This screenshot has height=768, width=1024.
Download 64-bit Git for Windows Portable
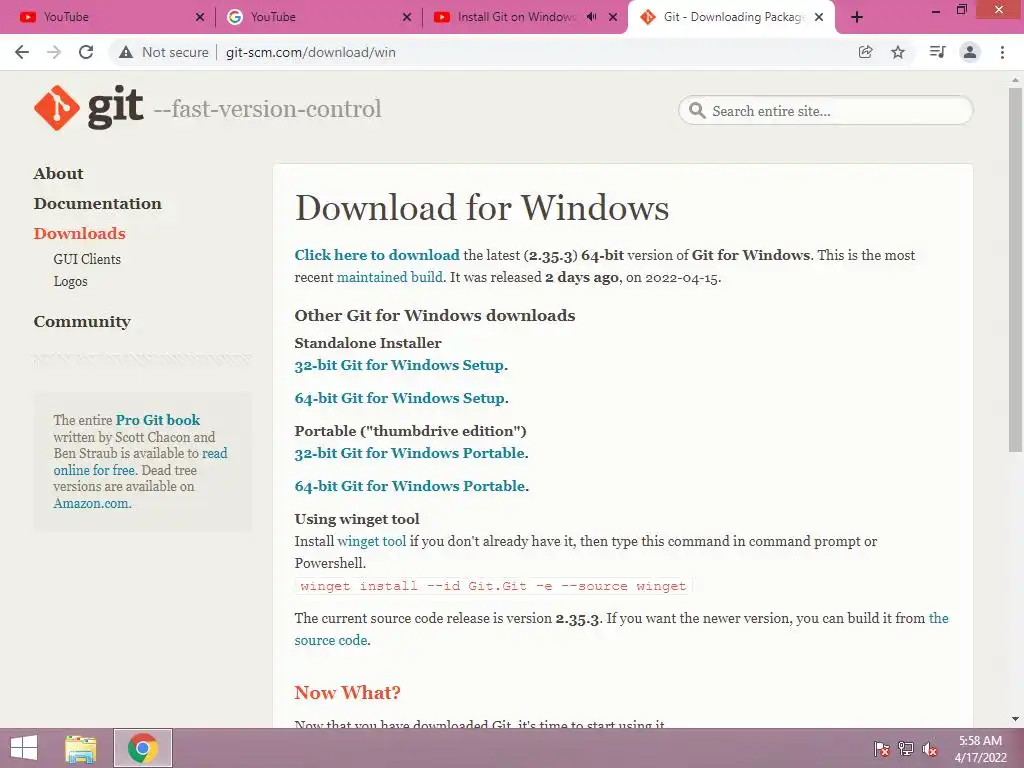[409, 486]
